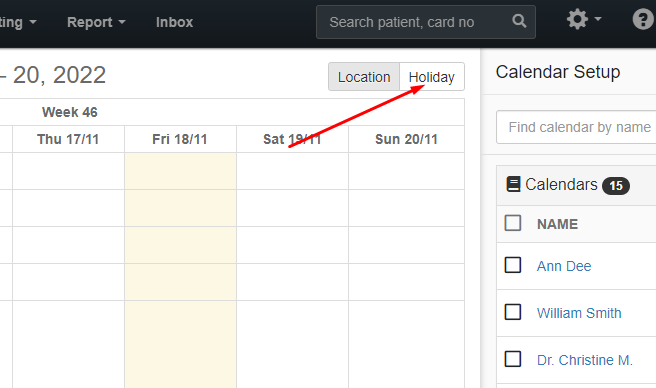Expand the settings gear dropdown caret
Viewport: 656px width, 388px height.
pos(598,19)
